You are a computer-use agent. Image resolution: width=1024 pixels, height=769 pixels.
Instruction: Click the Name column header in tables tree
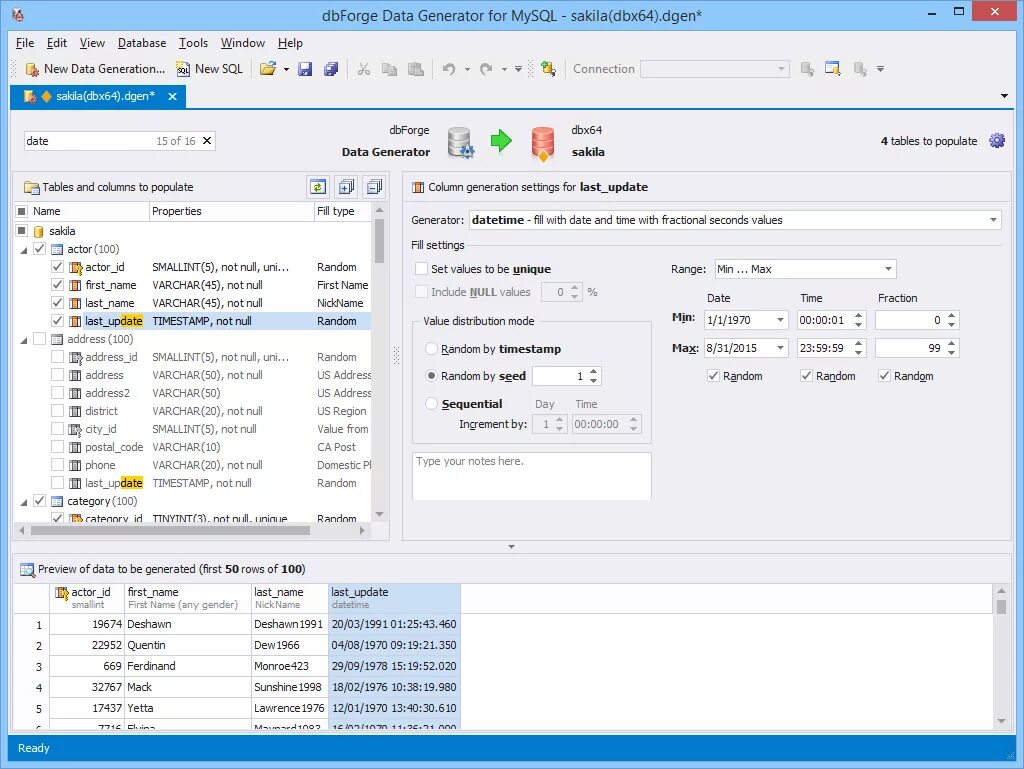pyautogui.click(x=90, y=211)
